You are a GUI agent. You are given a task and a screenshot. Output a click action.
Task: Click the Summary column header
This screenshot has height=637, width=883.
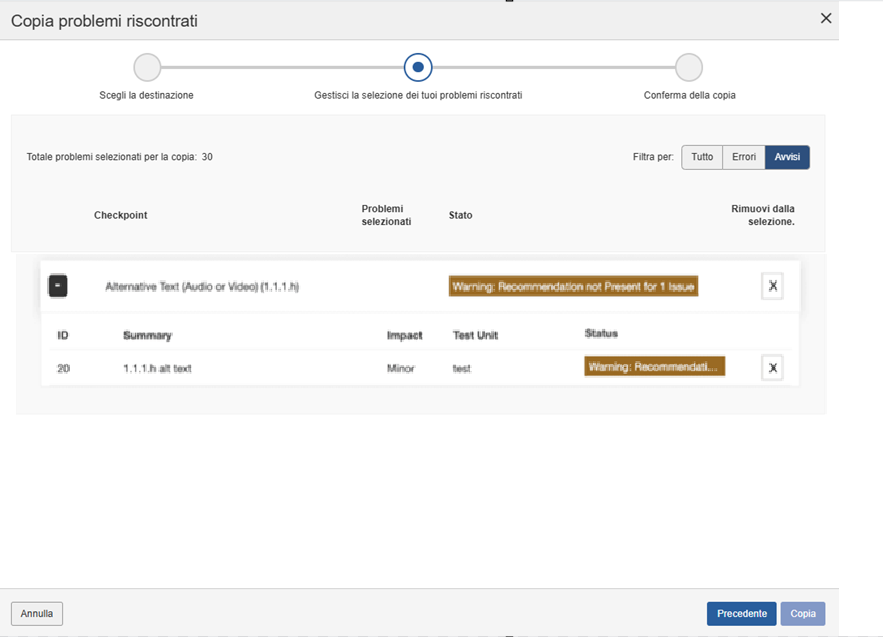(147, 335)
